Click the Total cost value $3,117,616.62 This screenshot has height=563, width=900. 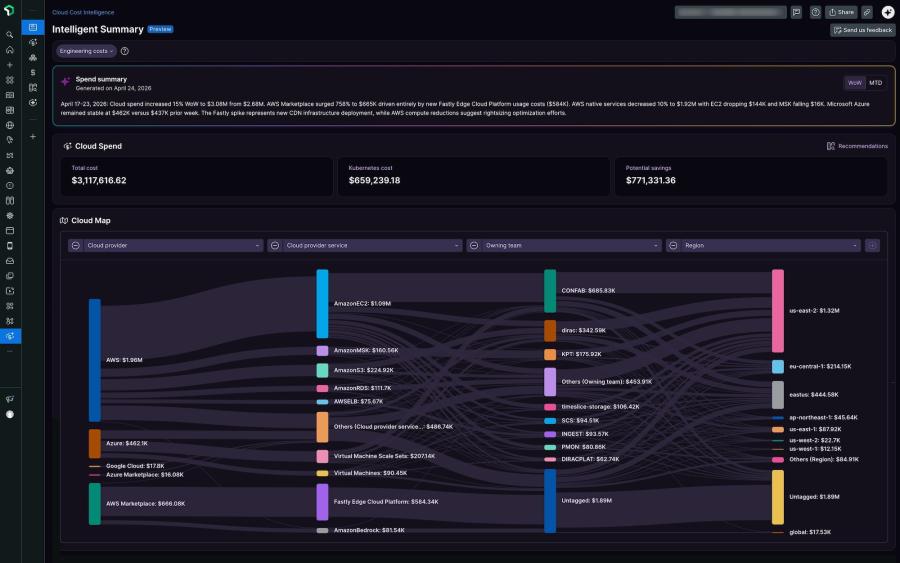99,180
